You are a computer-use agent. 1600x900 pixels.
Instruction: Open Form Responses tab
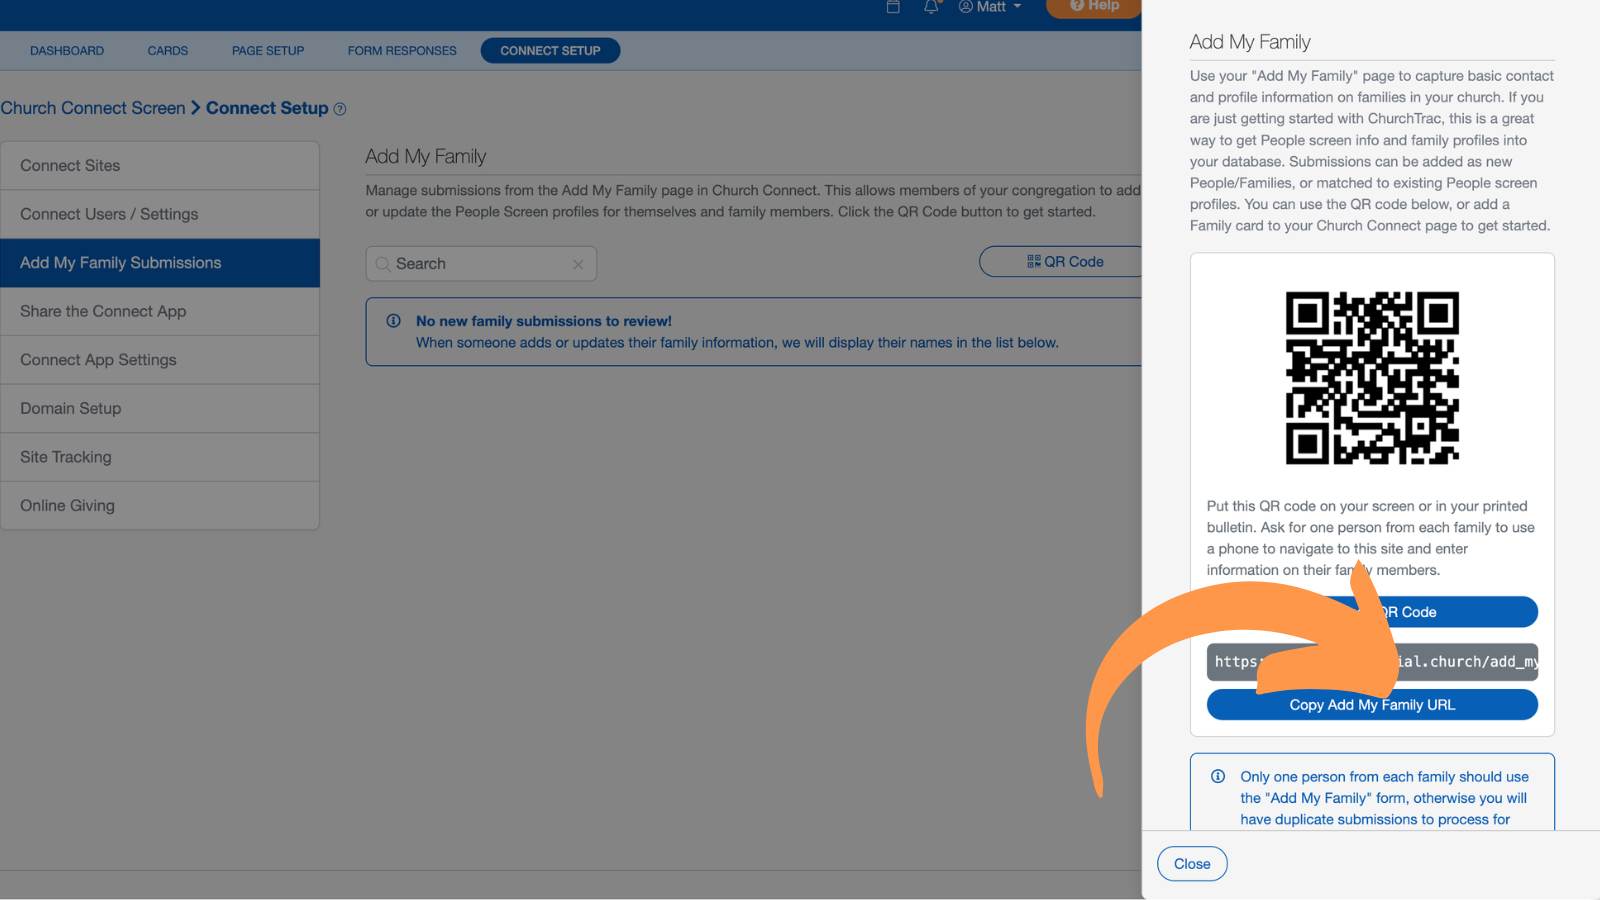402,51
